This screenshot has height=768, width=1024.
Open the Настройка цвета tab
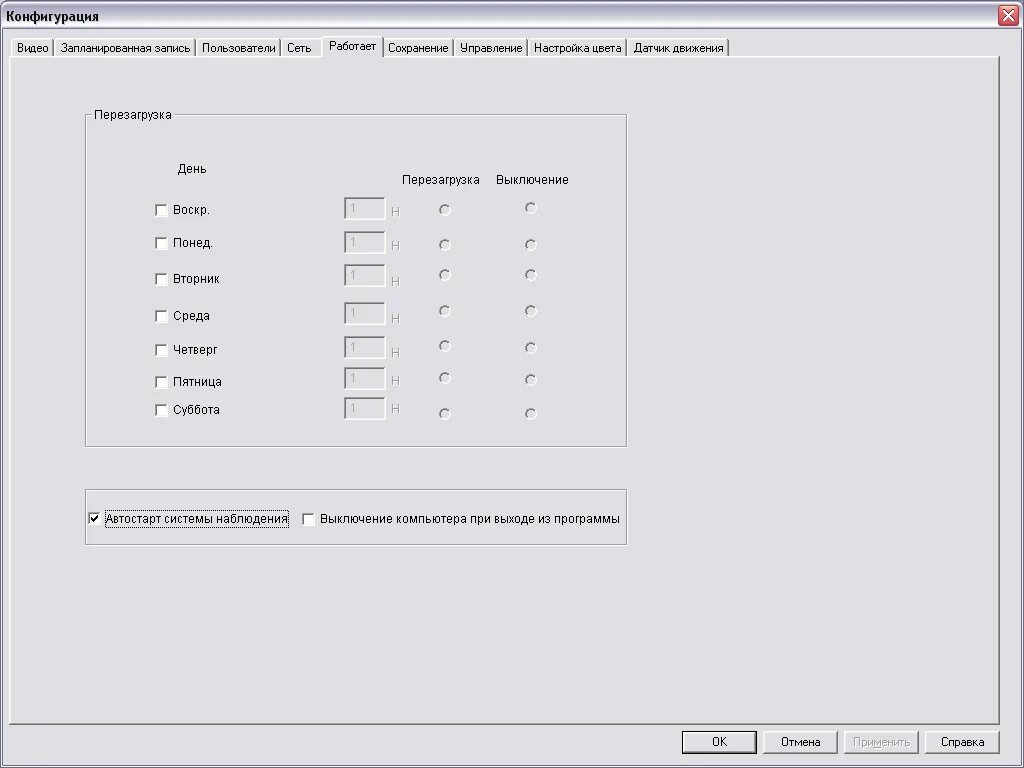pos(577,48)
